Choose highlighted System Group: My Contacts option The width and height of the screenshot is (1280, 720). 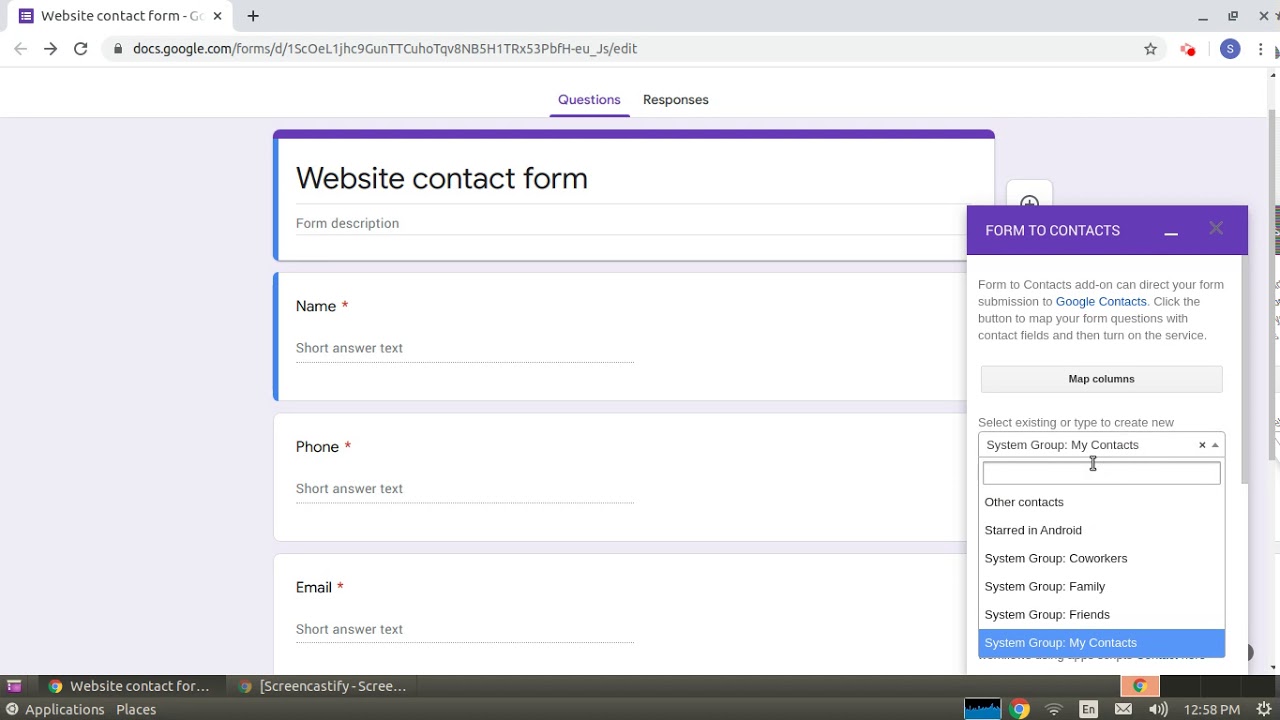click(1101, 643)
